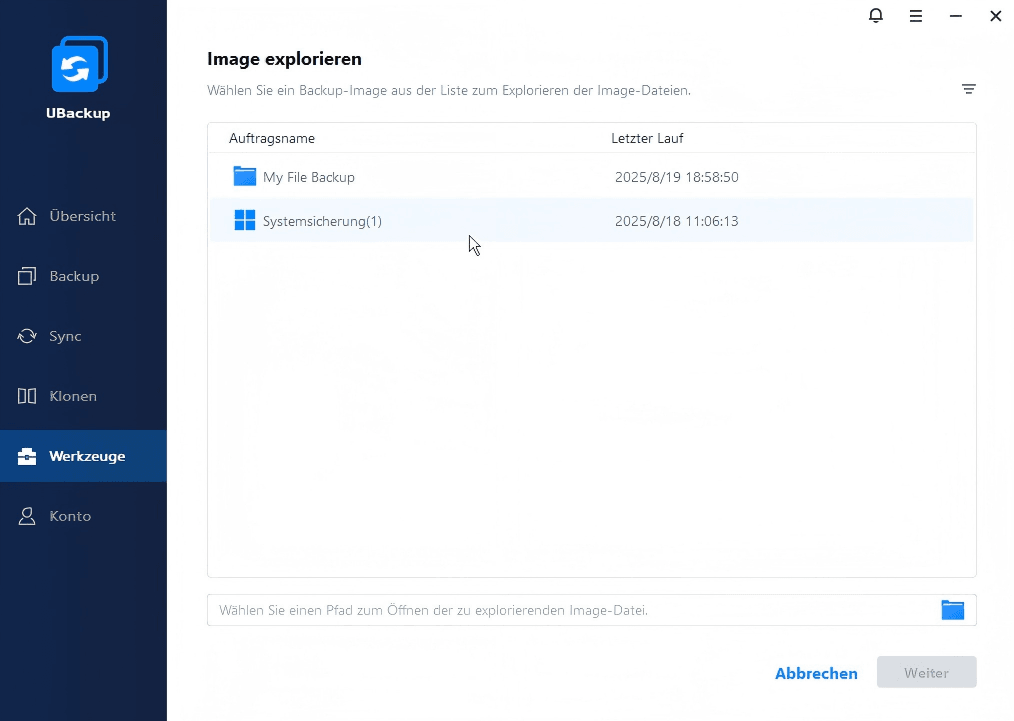Click the UBackup logo icon

click(x=79, y=65)
